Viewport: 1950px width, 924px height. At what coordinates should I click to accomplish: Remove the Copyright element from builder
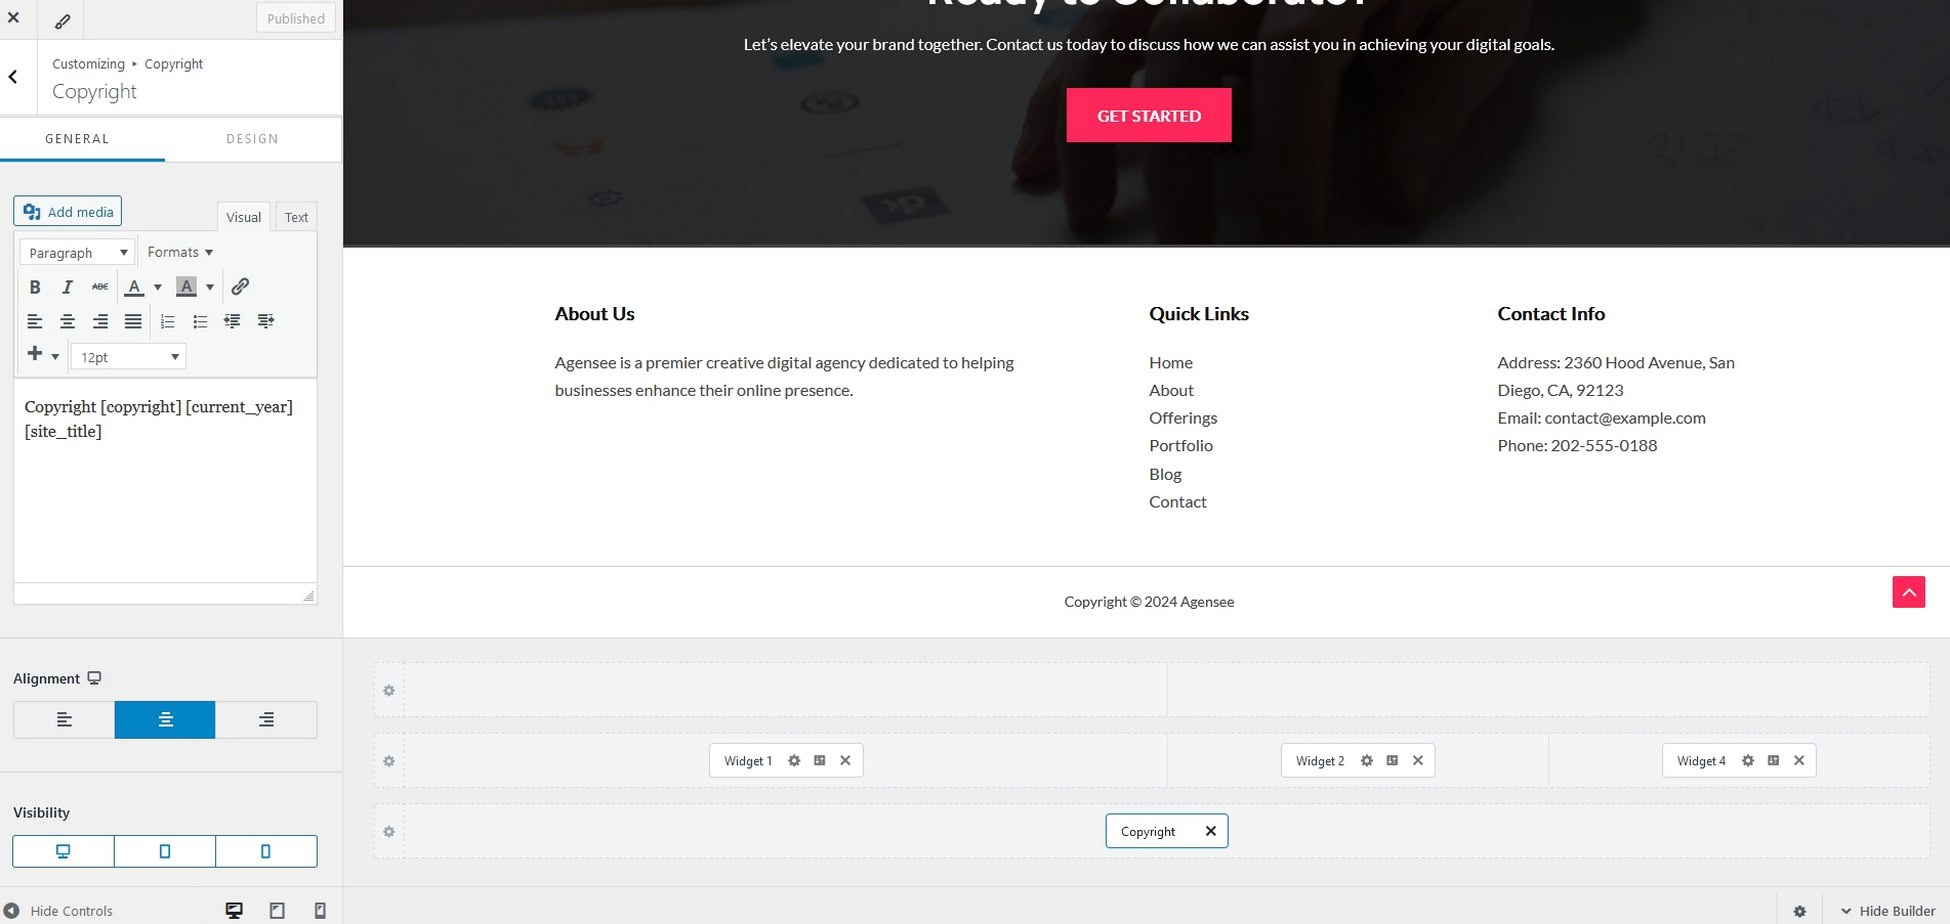coord(1210,831)
